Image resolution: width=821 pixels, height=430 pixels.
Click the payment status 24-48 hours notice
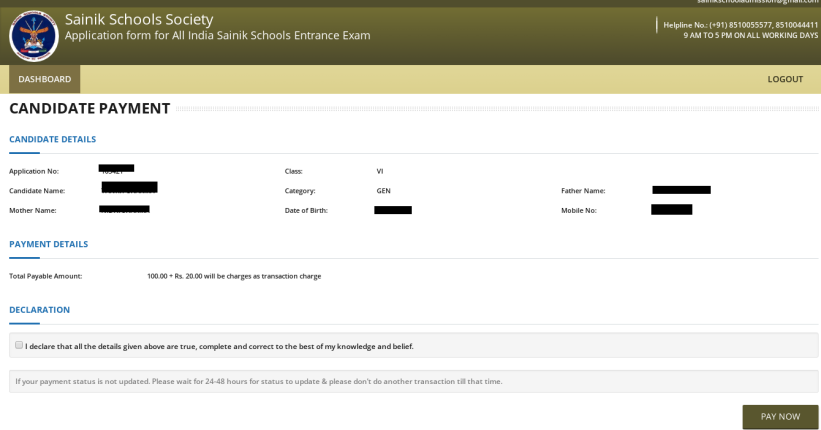[x=259, y=381]
